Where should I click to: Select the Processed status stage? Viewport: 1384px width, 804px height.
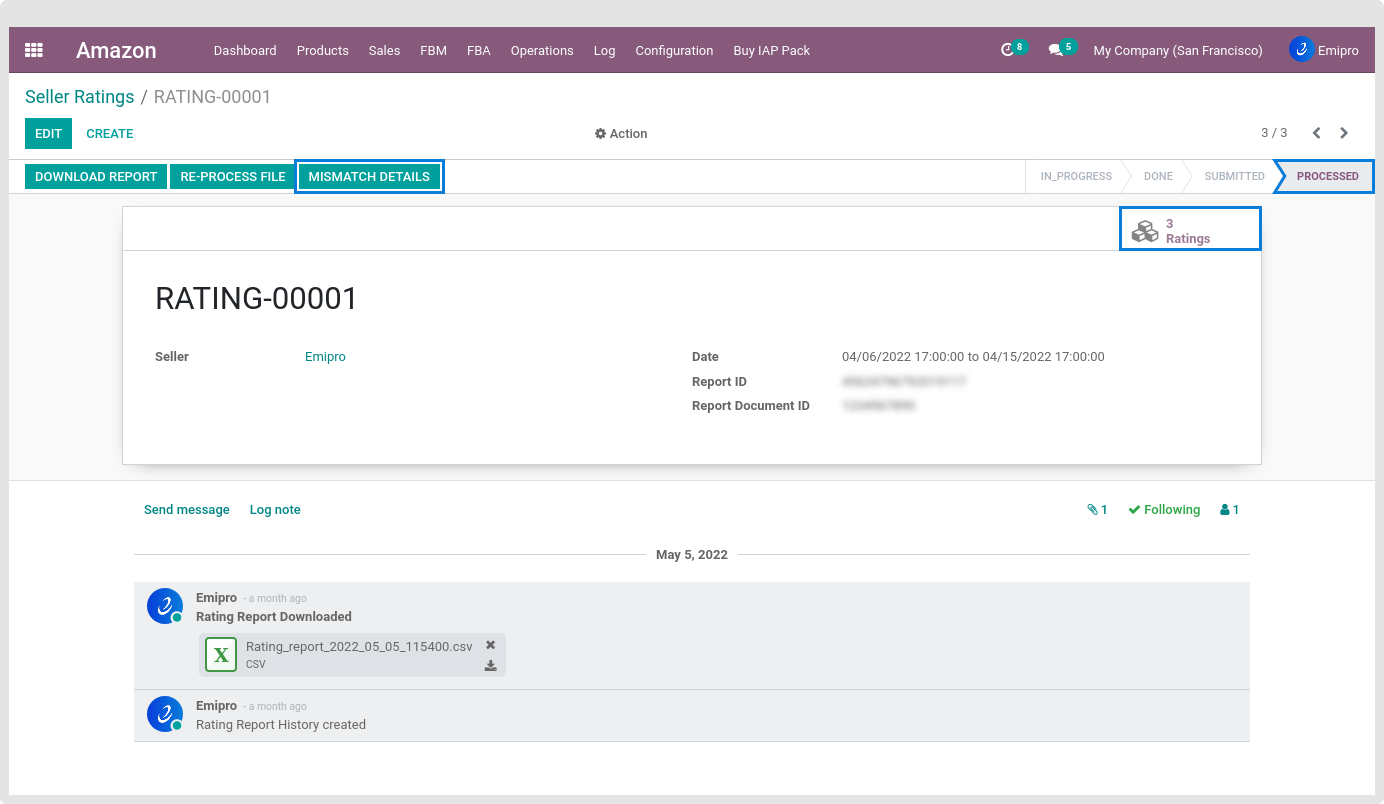1327,176
